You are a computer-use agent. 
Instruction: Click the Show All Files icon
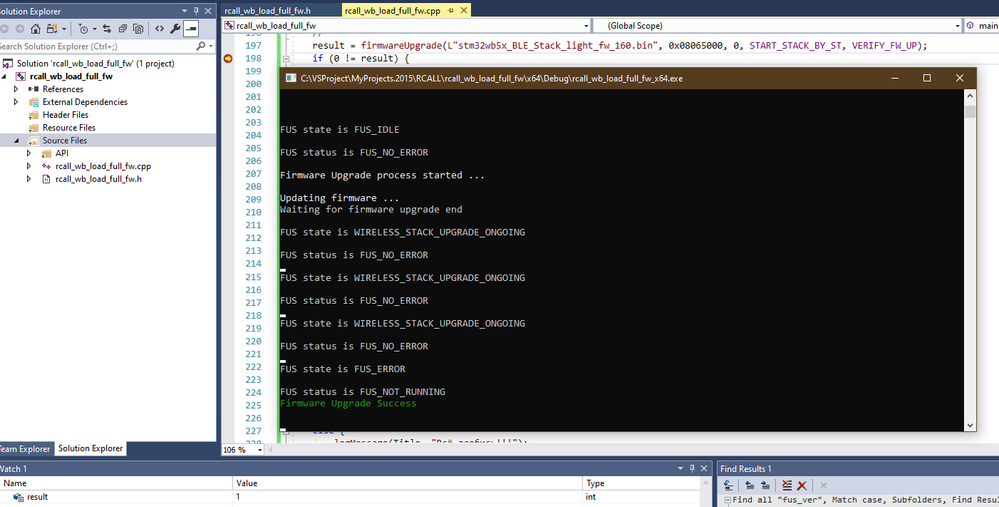[138, 29]
